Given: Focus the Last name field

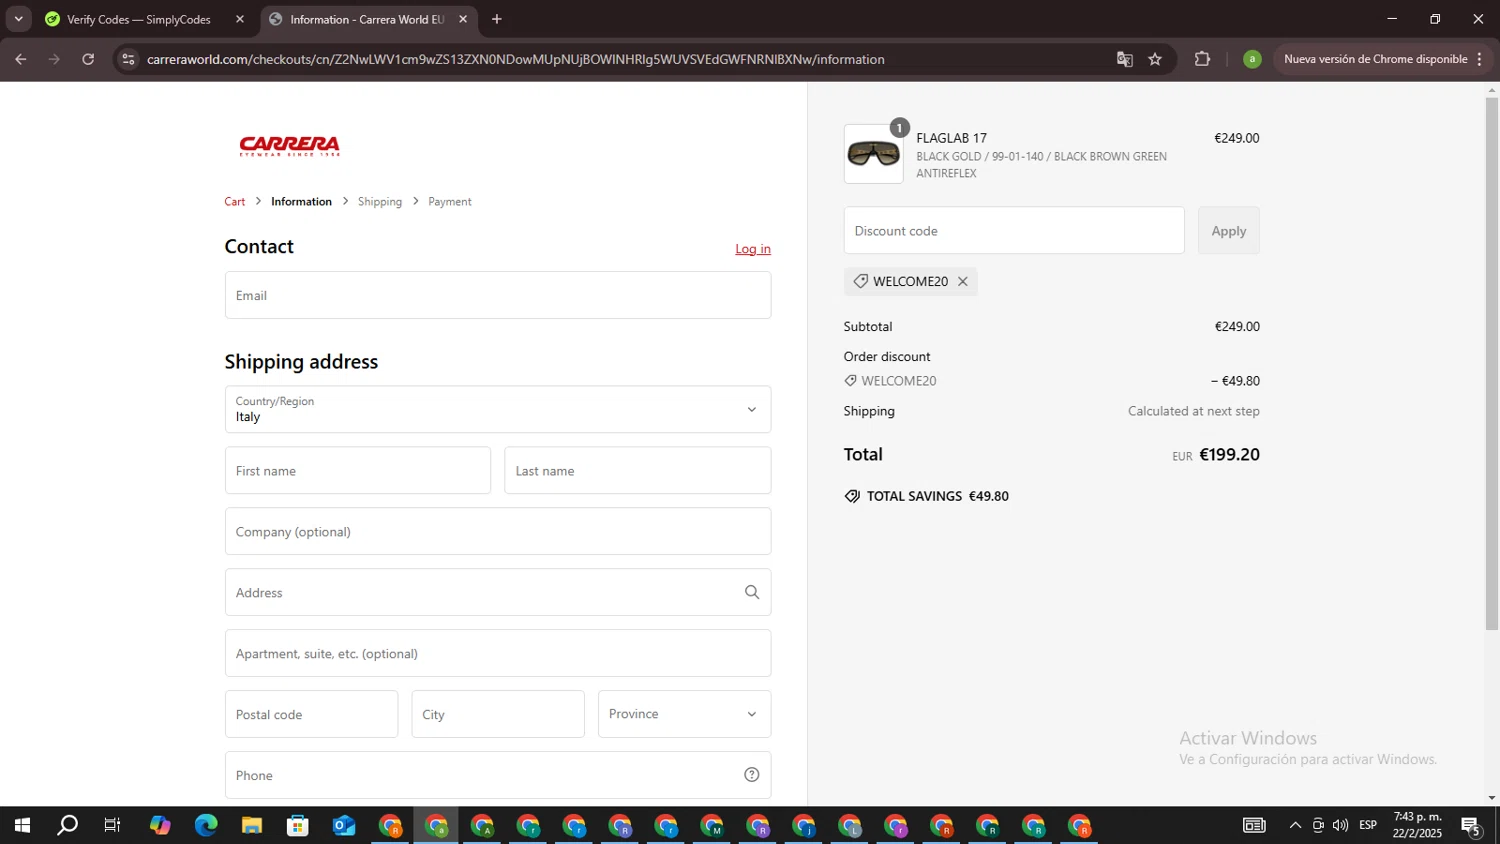Looking at the screenshot, I should (638, 471).
